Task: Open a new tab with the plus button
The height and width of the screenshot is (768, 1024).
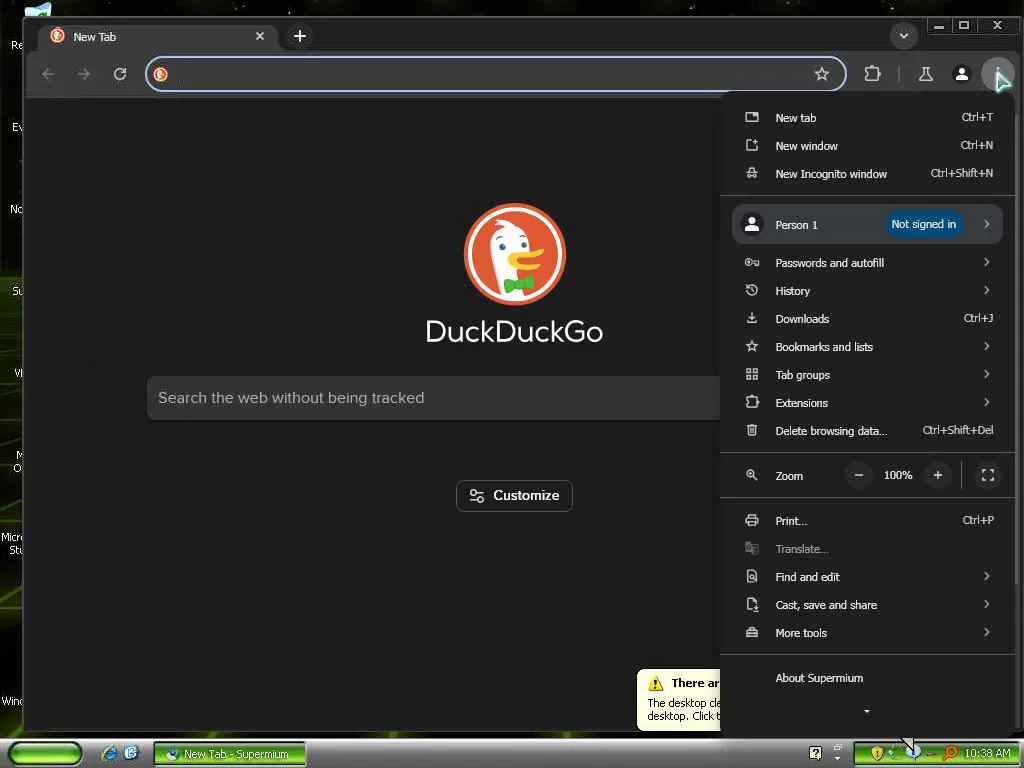Action: (x=300, y=36)
